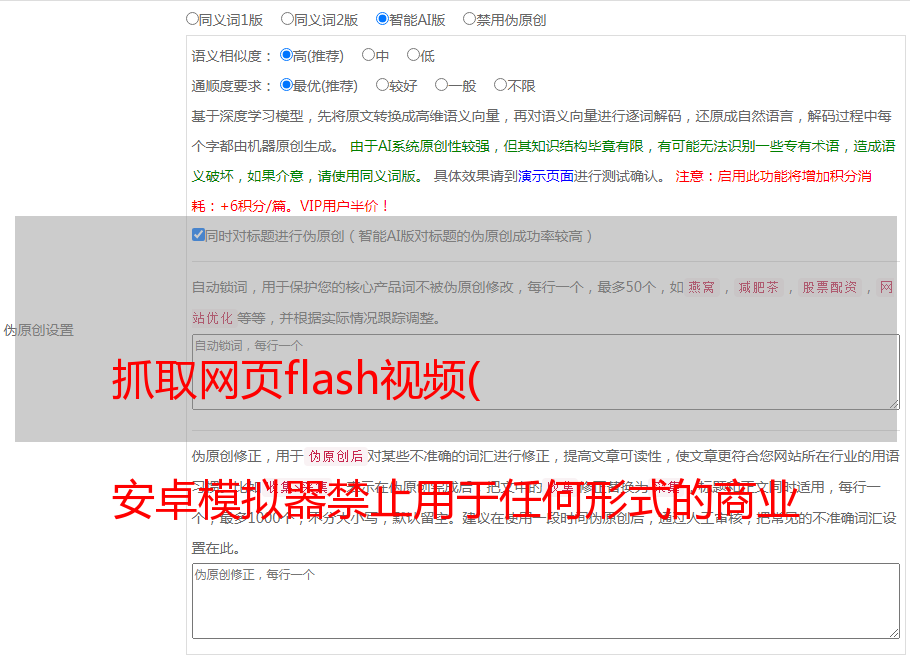Select 禁用伪原创 radio option
911x658 pixels.
[469, 19]
